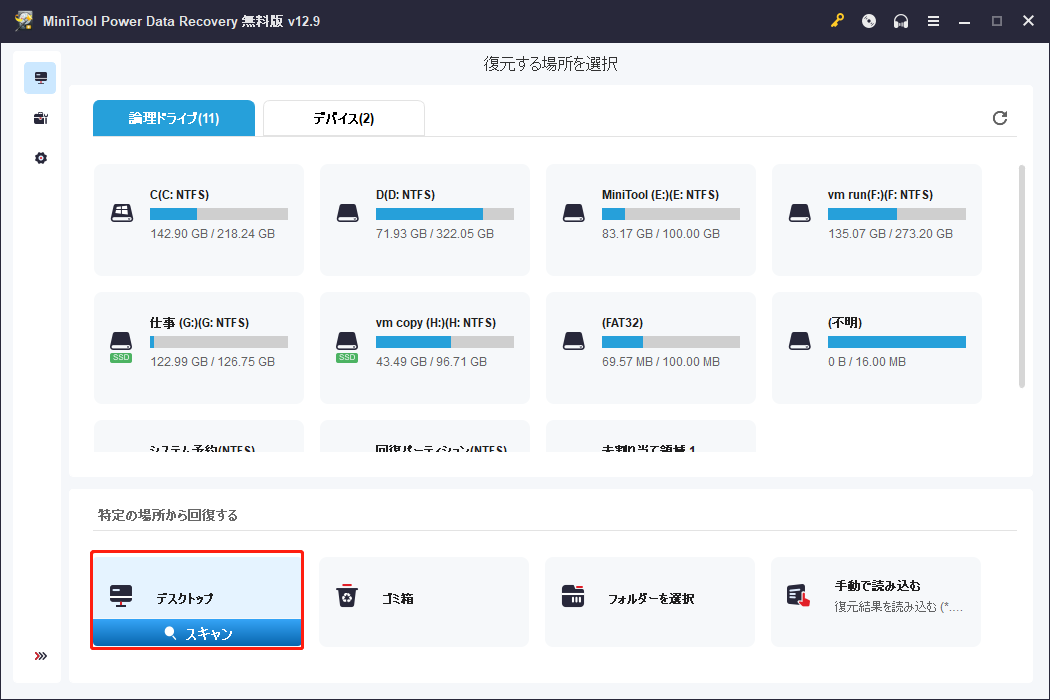Screen dimensions: 1050x700
Task: Click 仕事 (G:)(G: NTFS) label
Action: [x=200, y=322]
